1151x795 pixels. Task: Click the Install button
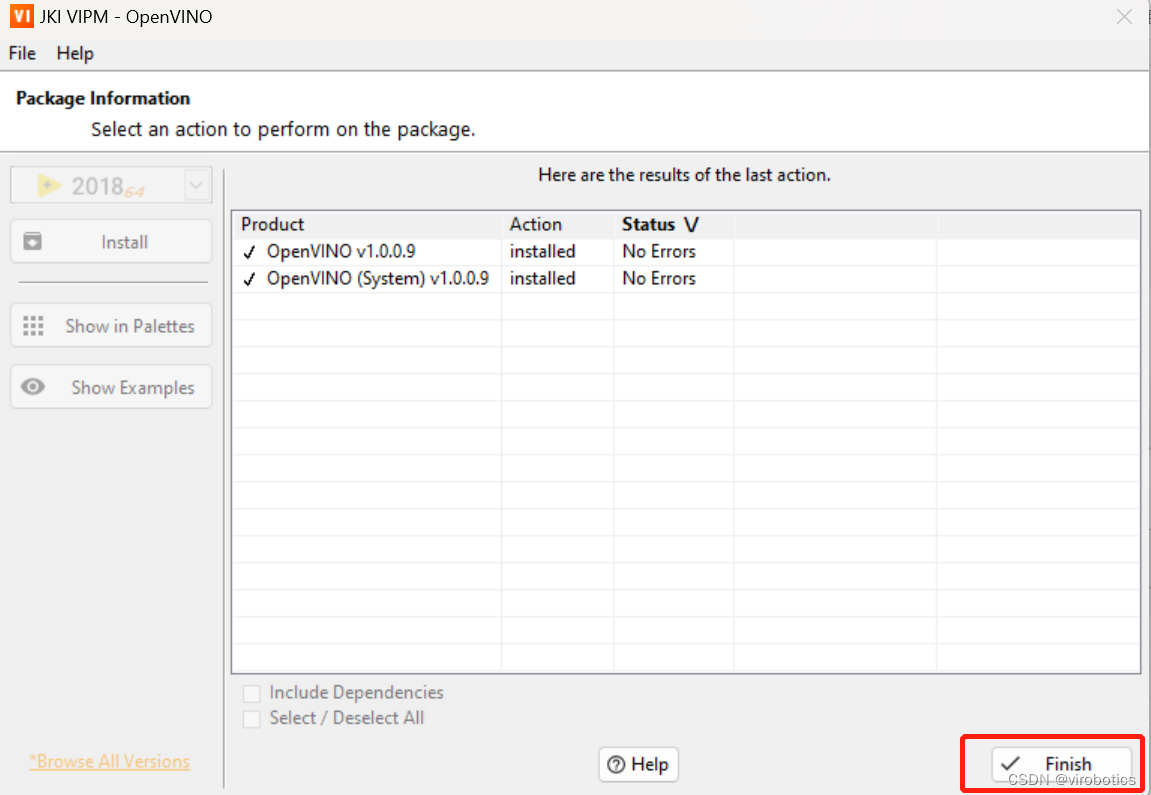click(111, 242)
